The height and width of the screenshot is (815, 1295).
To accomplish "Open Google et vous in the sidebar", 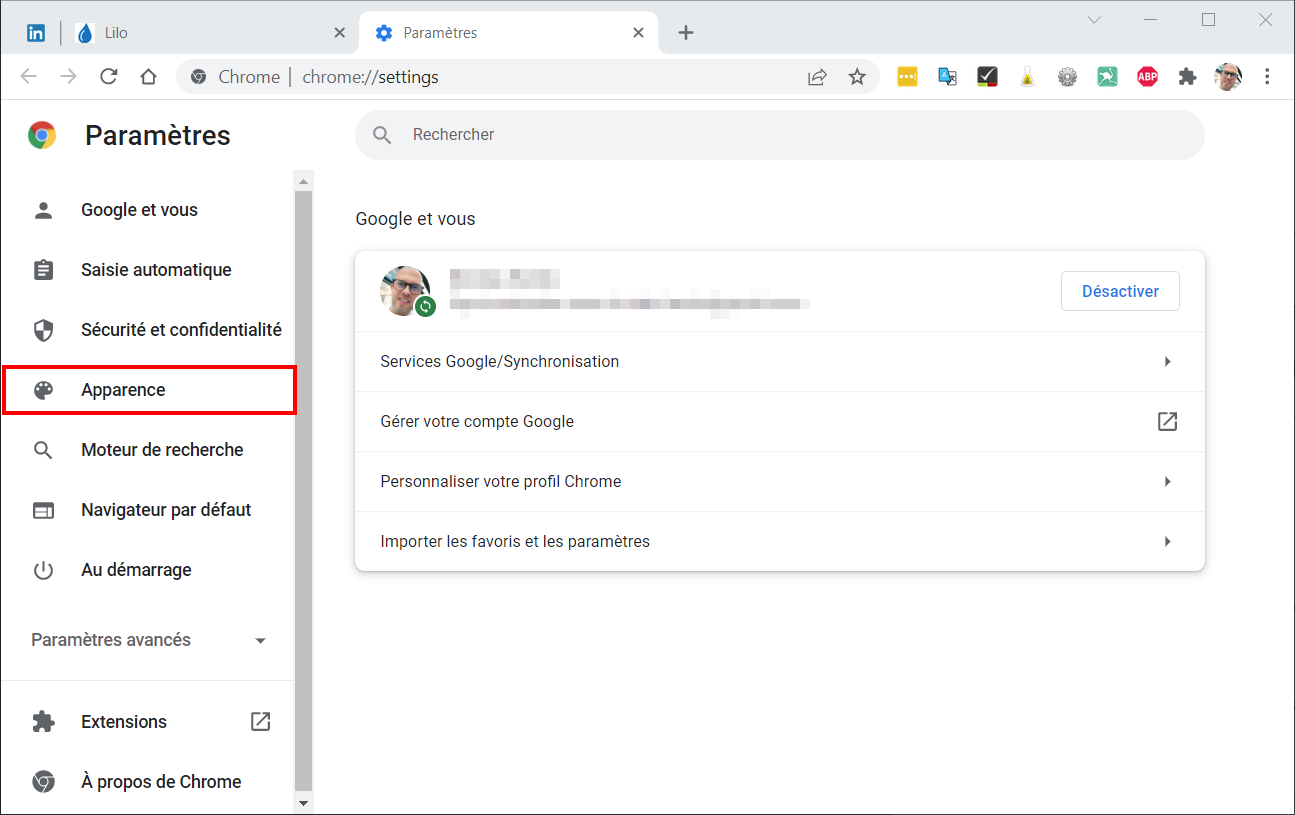I will pyautogui.click(x=148, y=210).
